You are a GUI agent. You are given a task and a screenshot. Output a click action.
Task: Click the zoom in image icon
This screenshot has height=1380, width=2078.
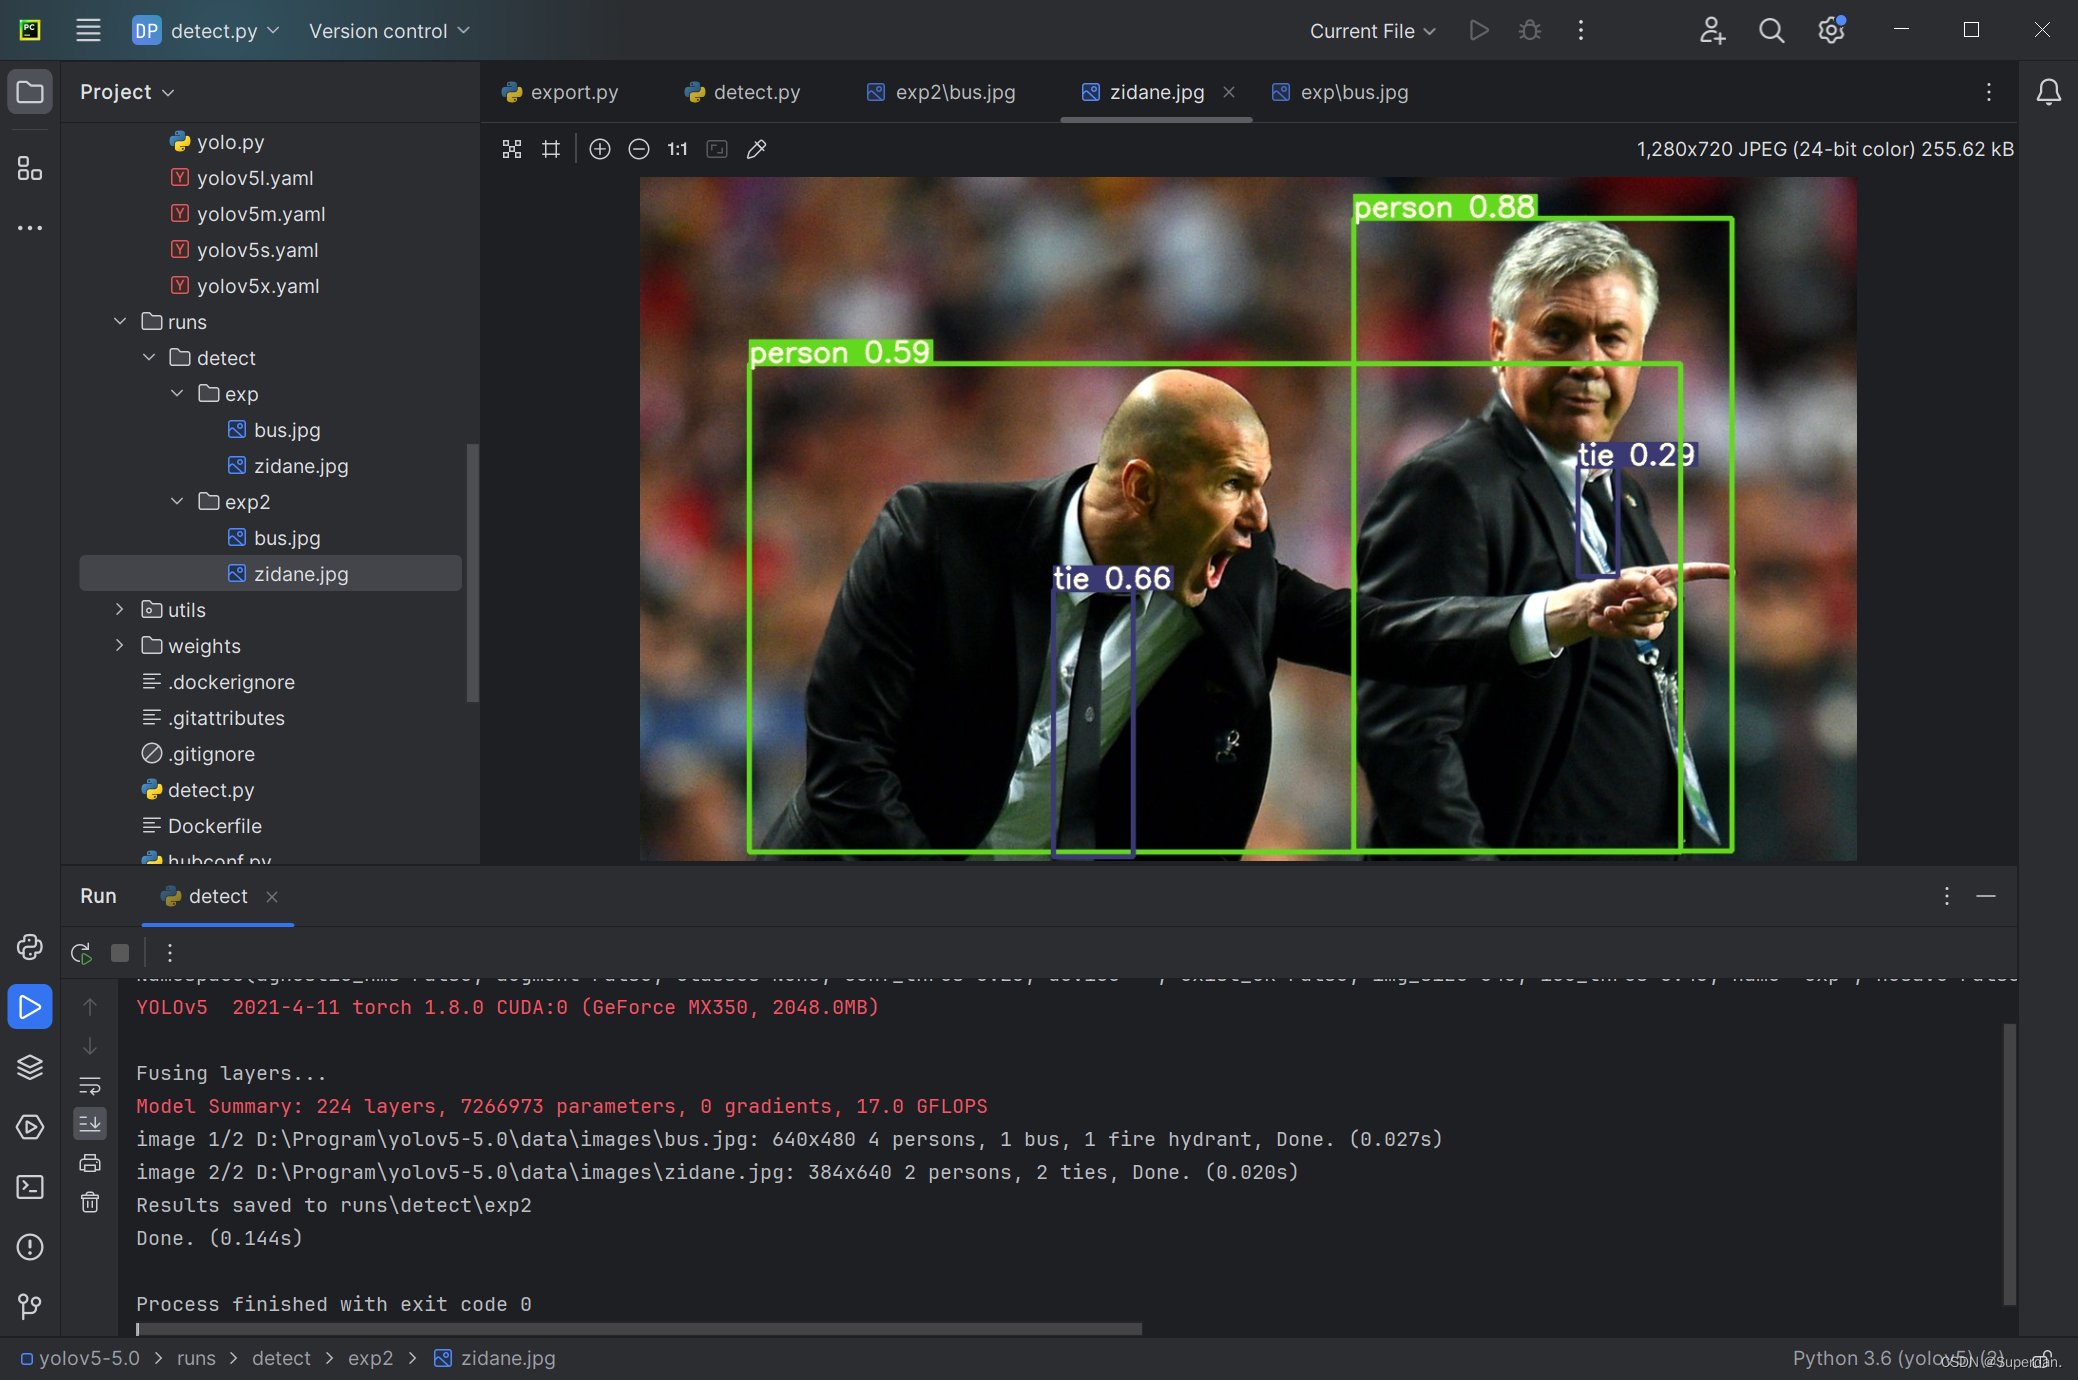pos(600,149)
